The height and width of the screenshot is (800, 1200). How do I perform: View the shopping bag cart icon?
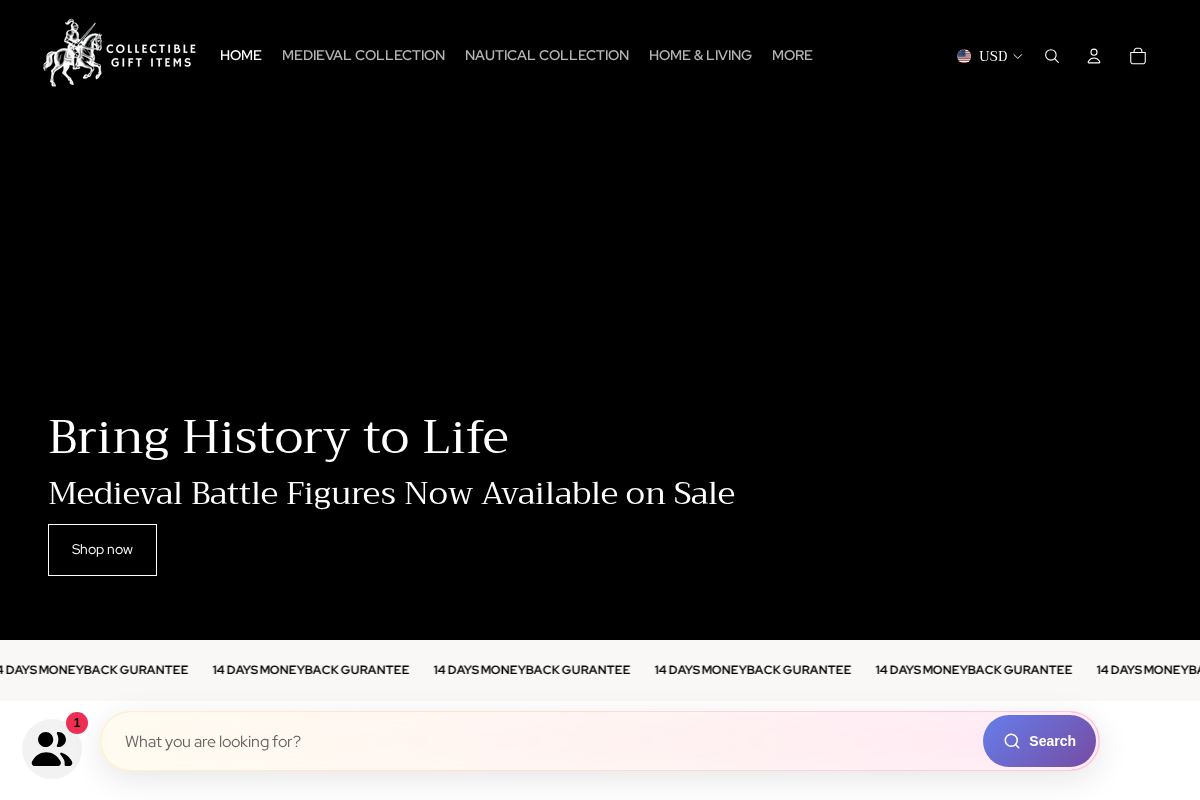click(1137, 56)
